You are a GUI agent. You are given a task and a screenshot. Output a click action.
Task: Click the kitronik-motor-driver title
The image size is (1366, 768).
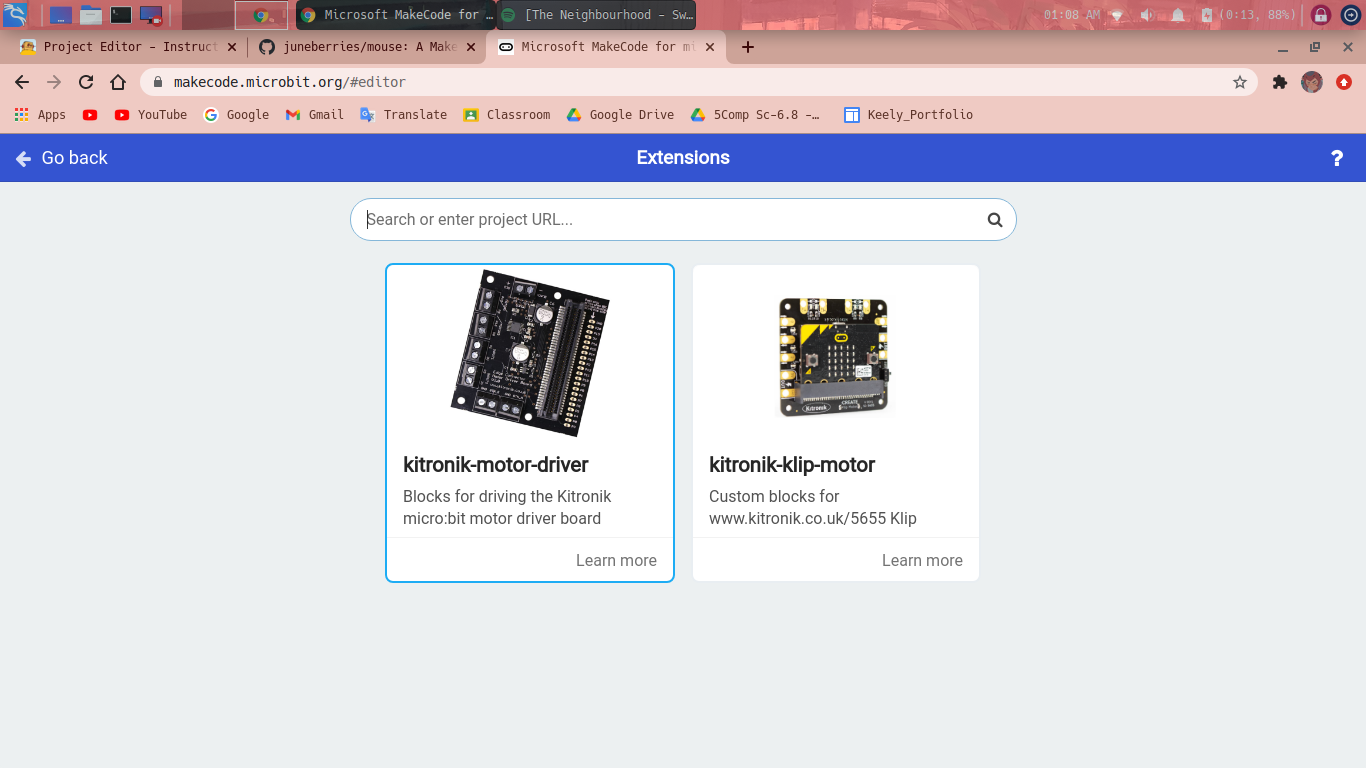(496, 465)
